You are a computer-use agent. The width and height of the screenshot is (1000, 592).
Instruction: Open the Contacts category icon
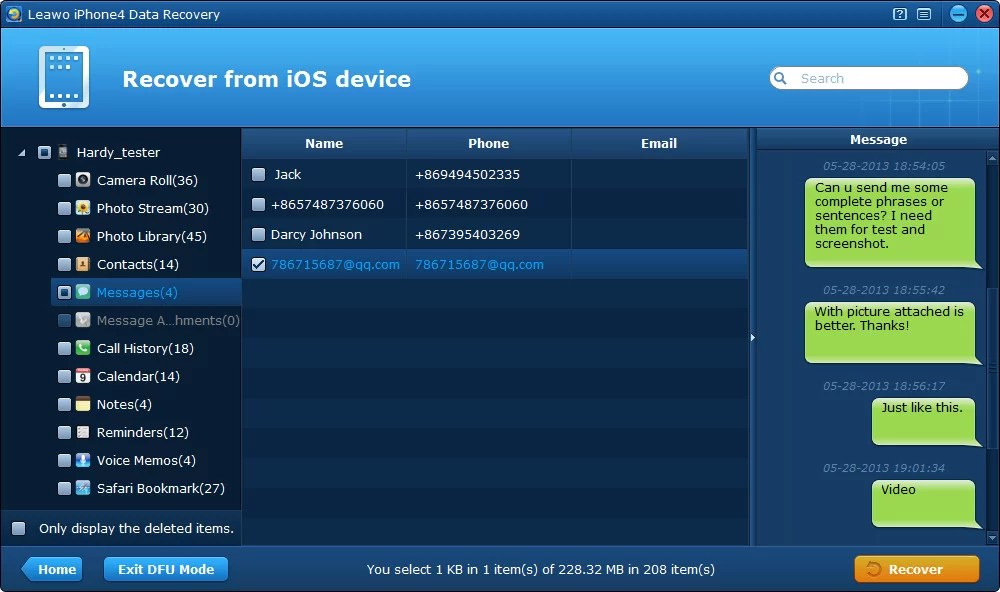[82, 264]
